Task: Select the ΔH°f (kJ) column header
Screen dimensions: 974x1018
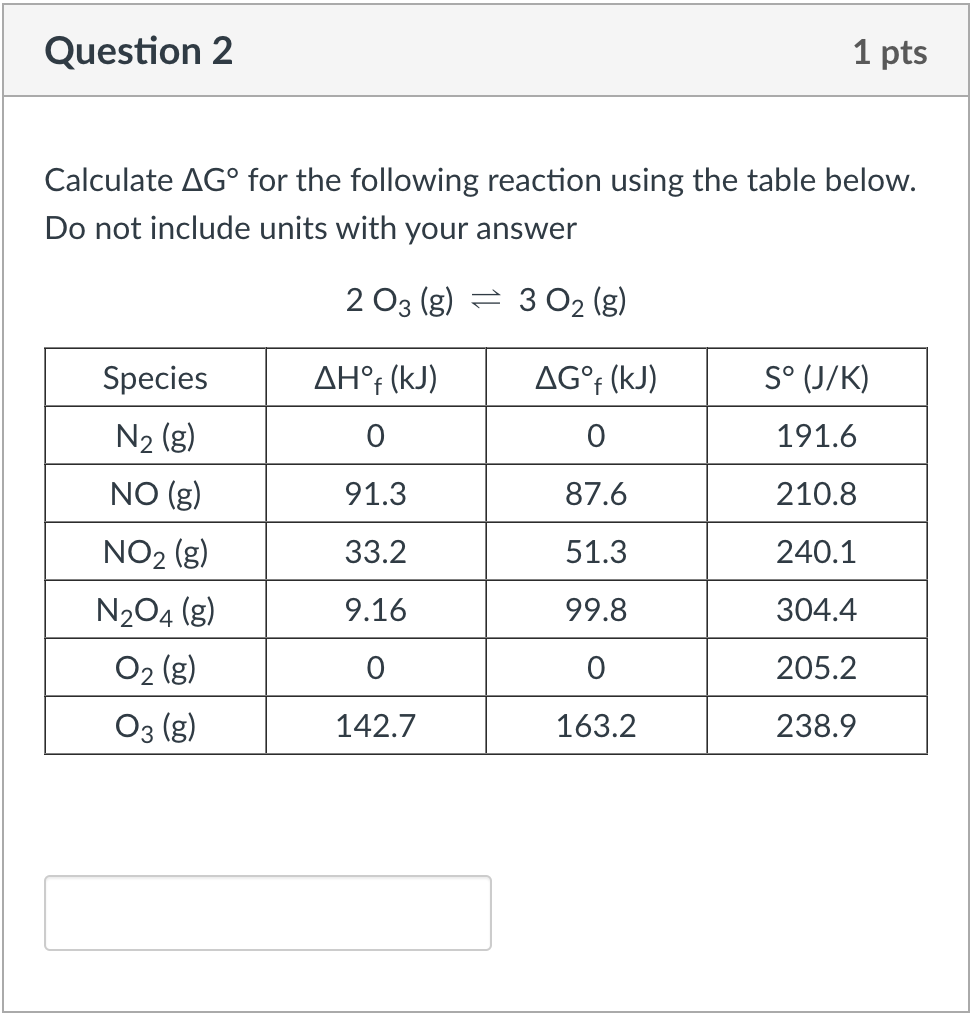Action: [375, 377]
